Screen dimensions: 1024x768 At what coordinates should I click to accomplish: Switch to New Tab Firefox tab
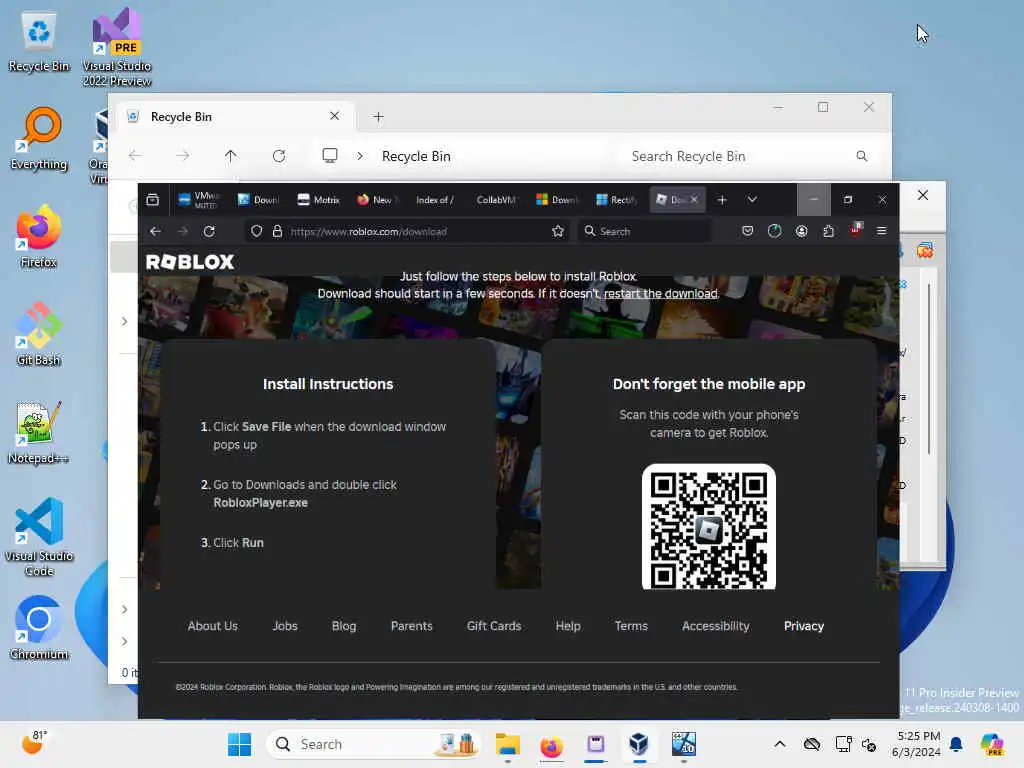tap(377, 200)
